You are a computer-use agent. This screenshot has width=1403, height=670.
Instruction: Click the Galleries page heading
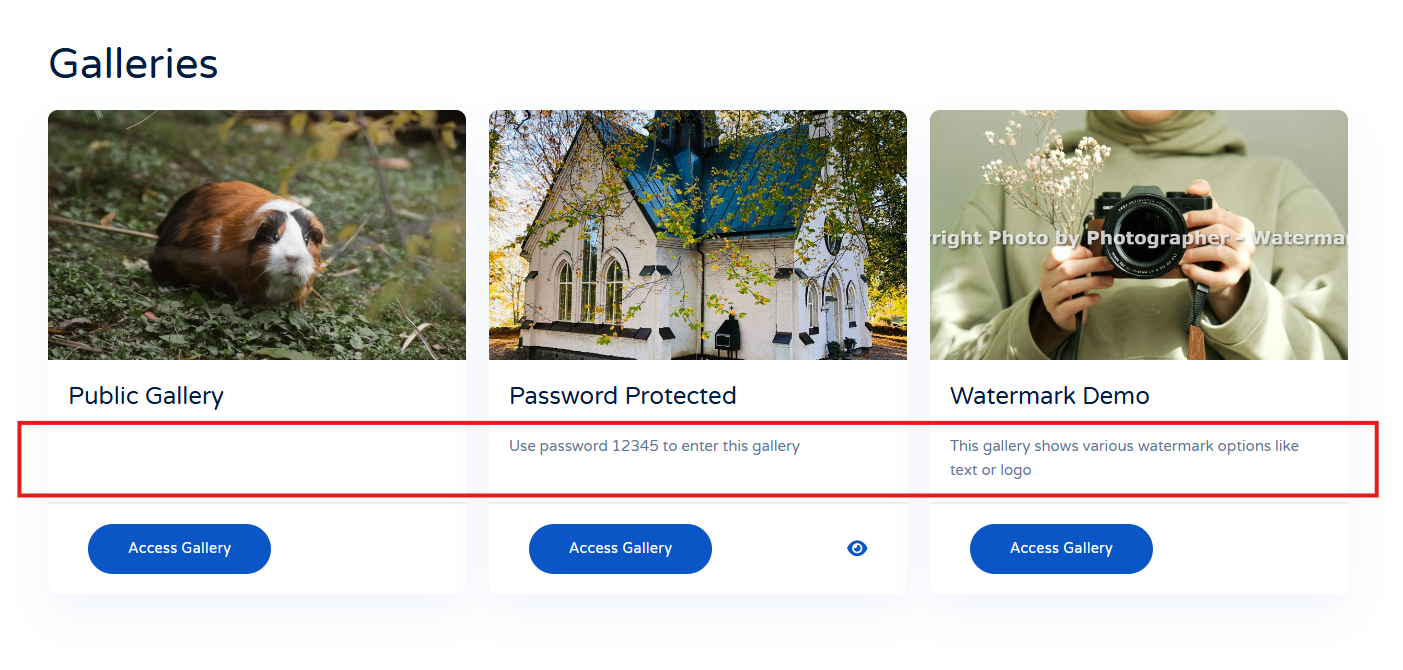coord(133,64)
